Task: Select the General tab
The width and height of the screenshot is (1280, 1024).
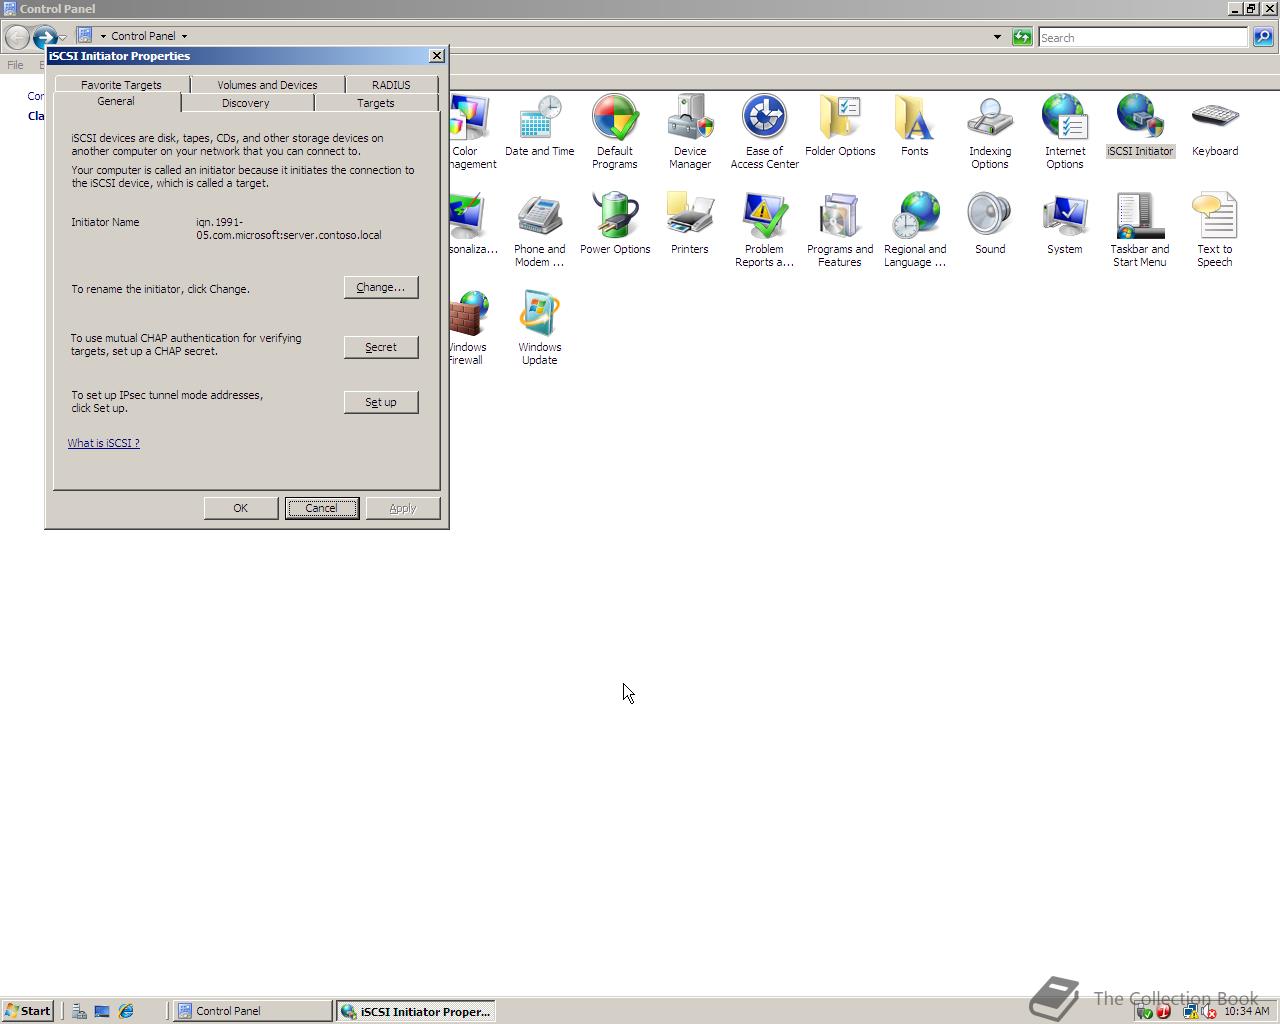Action: pyautogui.click(x=116, y=101)
